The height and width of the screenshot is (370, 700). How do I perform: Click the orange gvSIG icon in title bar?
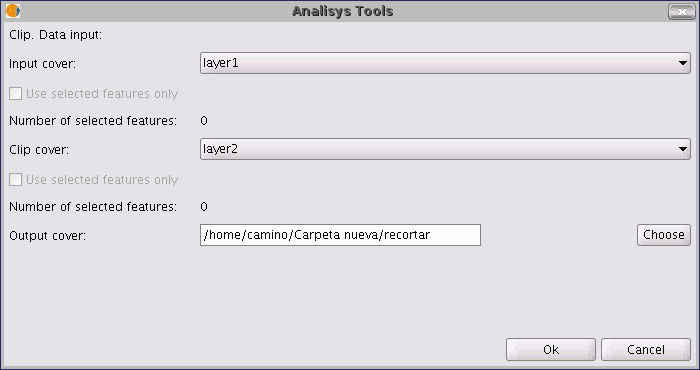pyautogui.click(x=12, y=11)
